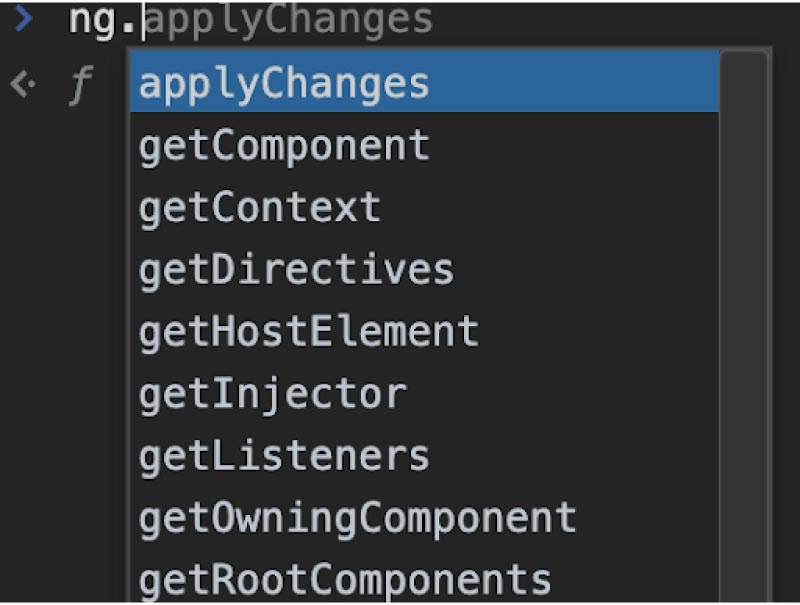Choose getOwningComponent from the list
Screen dimensions: 800x605
(x=424, y=518)
